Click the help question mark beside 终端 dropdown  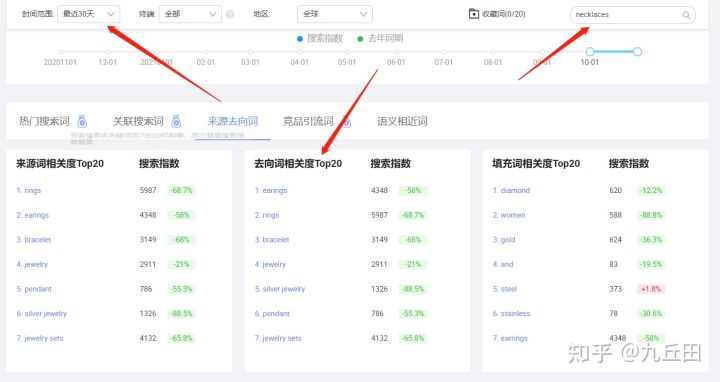tap(230, 14)
